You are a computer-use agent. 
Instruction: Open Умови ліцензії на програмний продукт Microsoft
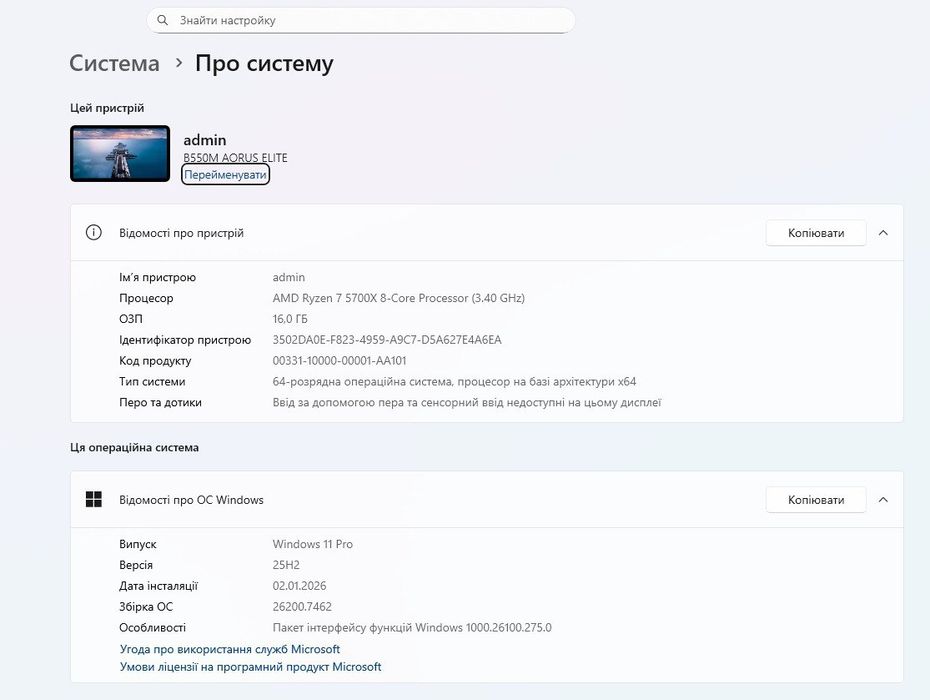point(250,667)
